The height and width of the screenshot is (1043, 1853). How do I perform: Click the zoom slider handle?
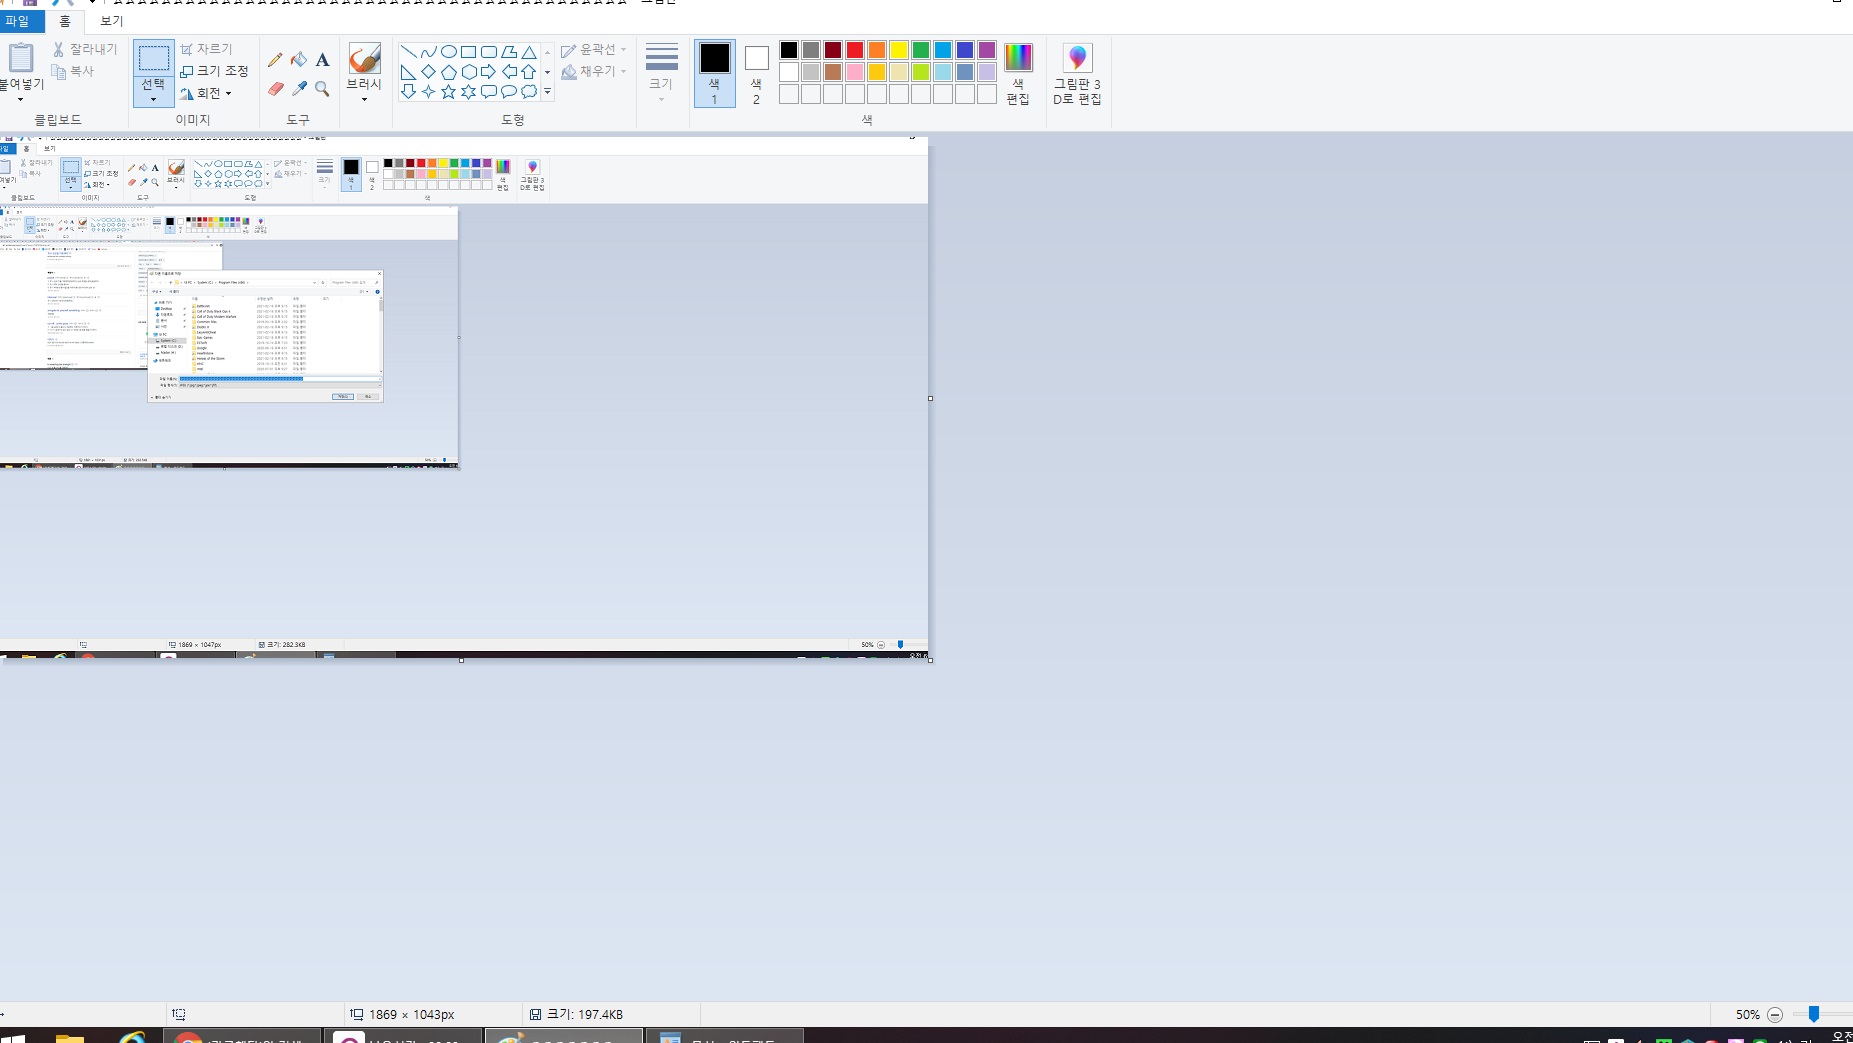pyautogui.click(x=1813, y=1014)
